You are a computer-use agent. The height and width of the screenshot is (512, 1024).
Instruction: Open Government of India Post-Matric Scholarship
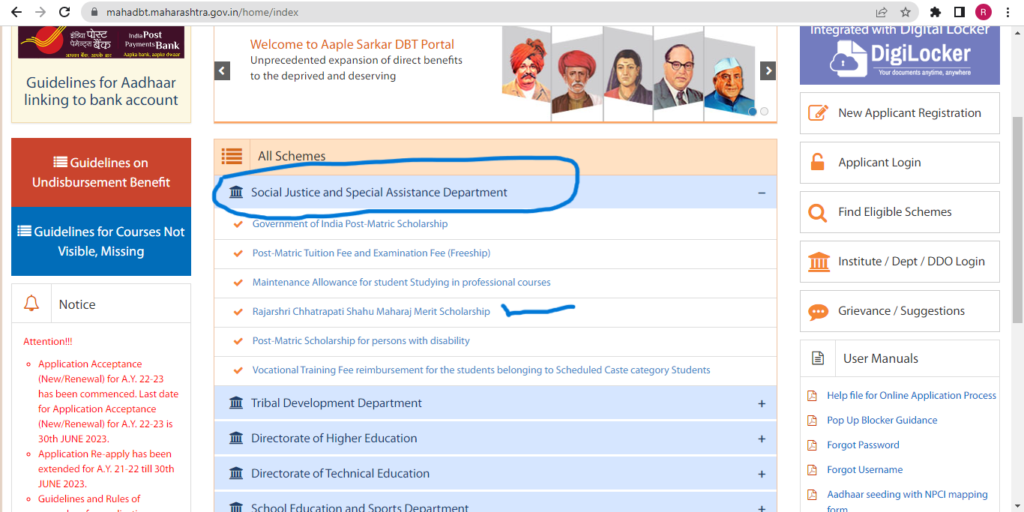coord(350,224)
